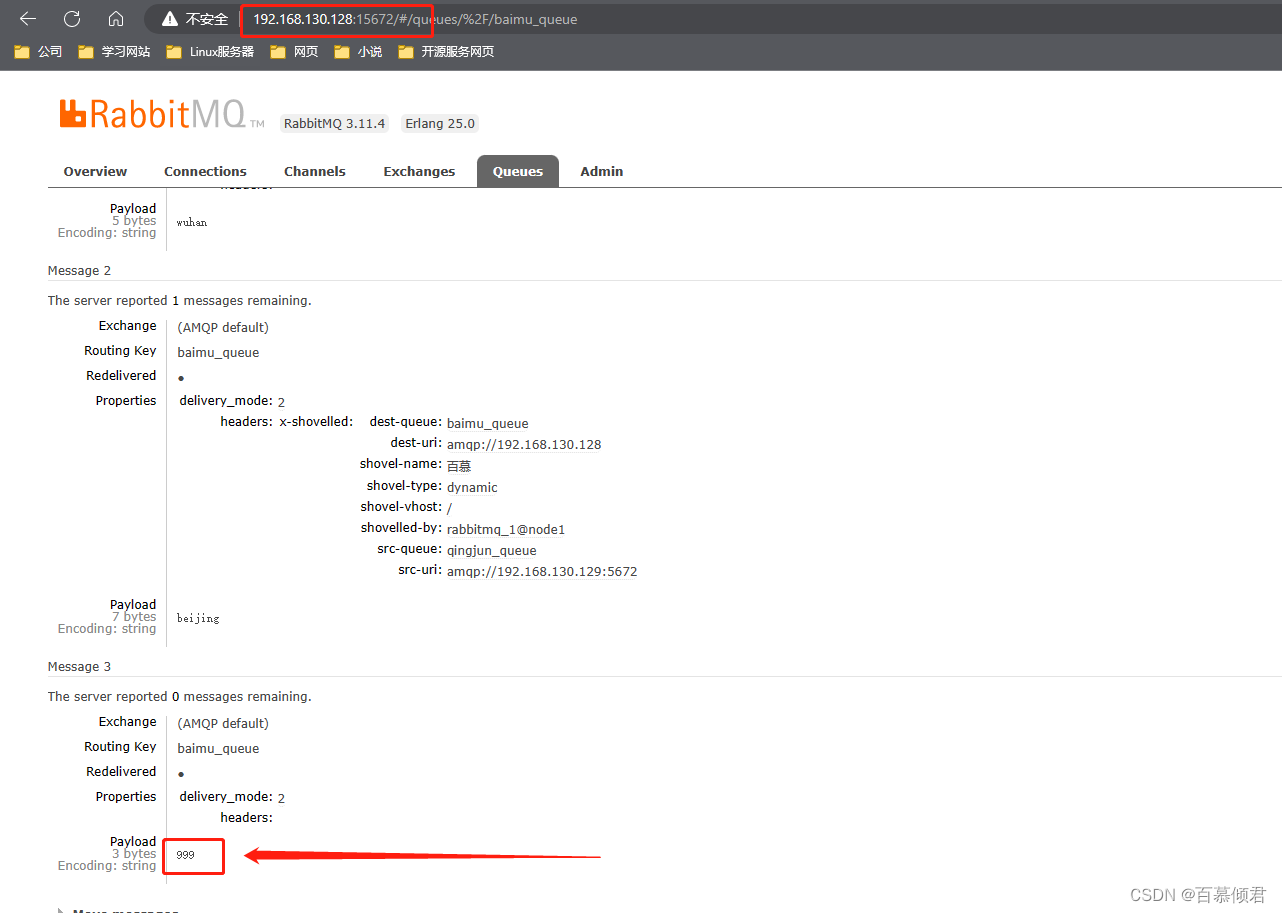
Task: Open browser home page icon
Action: point(116,19)
